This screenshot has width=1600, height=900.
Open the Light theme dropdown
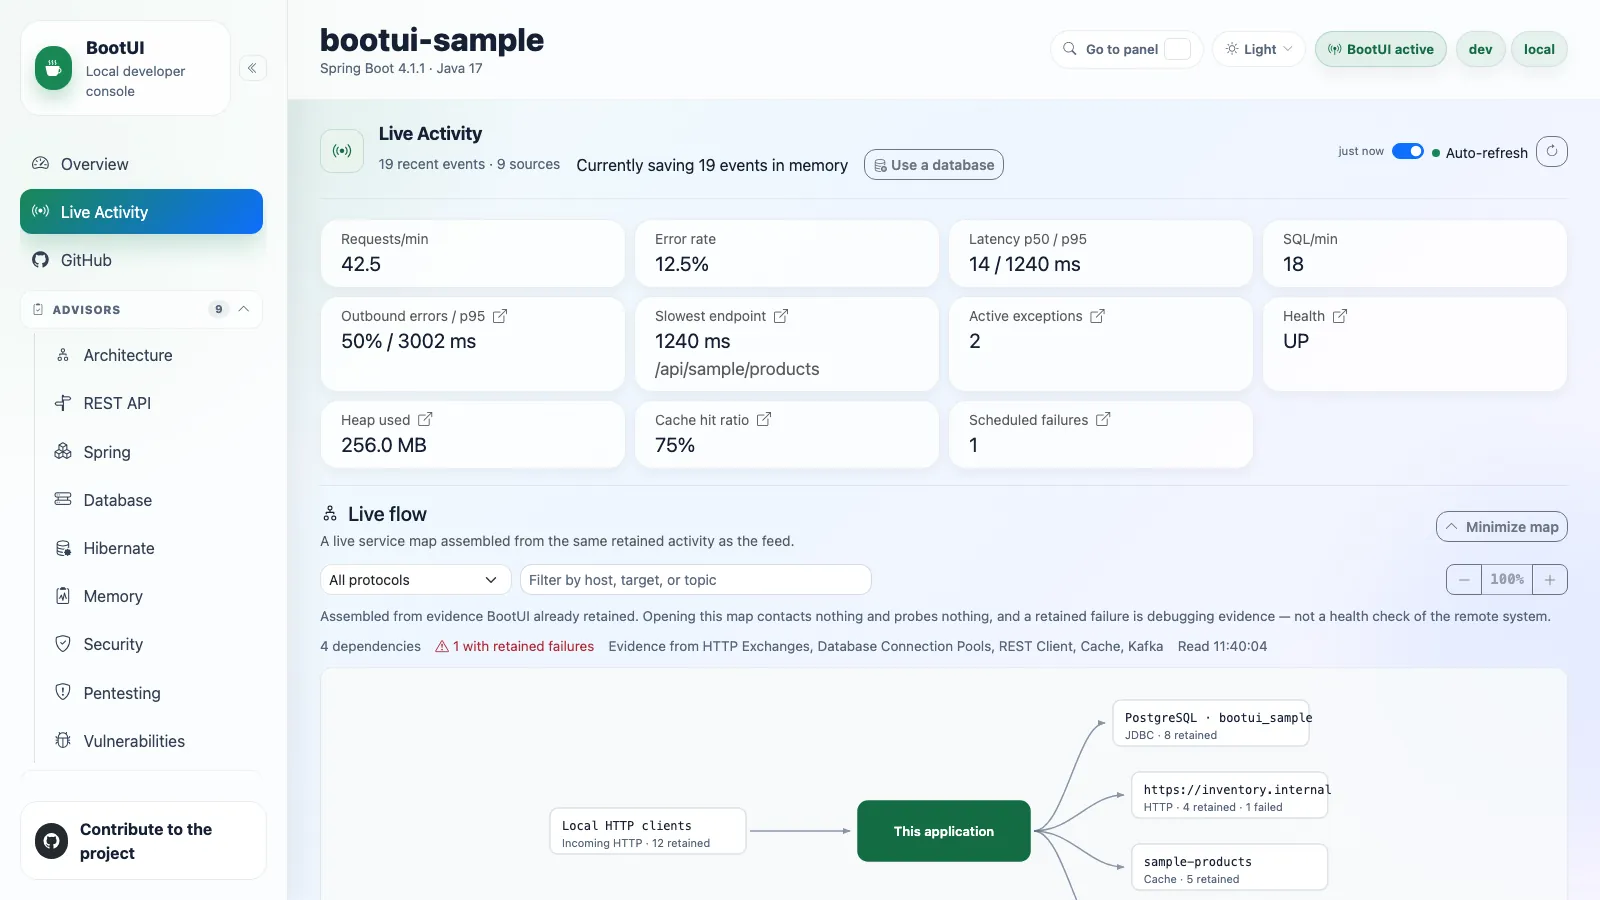[x=1259, y=49]
